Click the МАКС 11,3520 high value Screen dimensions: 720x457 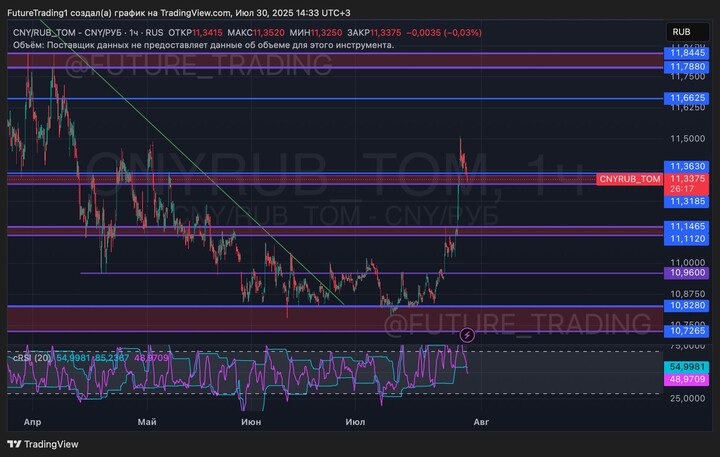256,33
